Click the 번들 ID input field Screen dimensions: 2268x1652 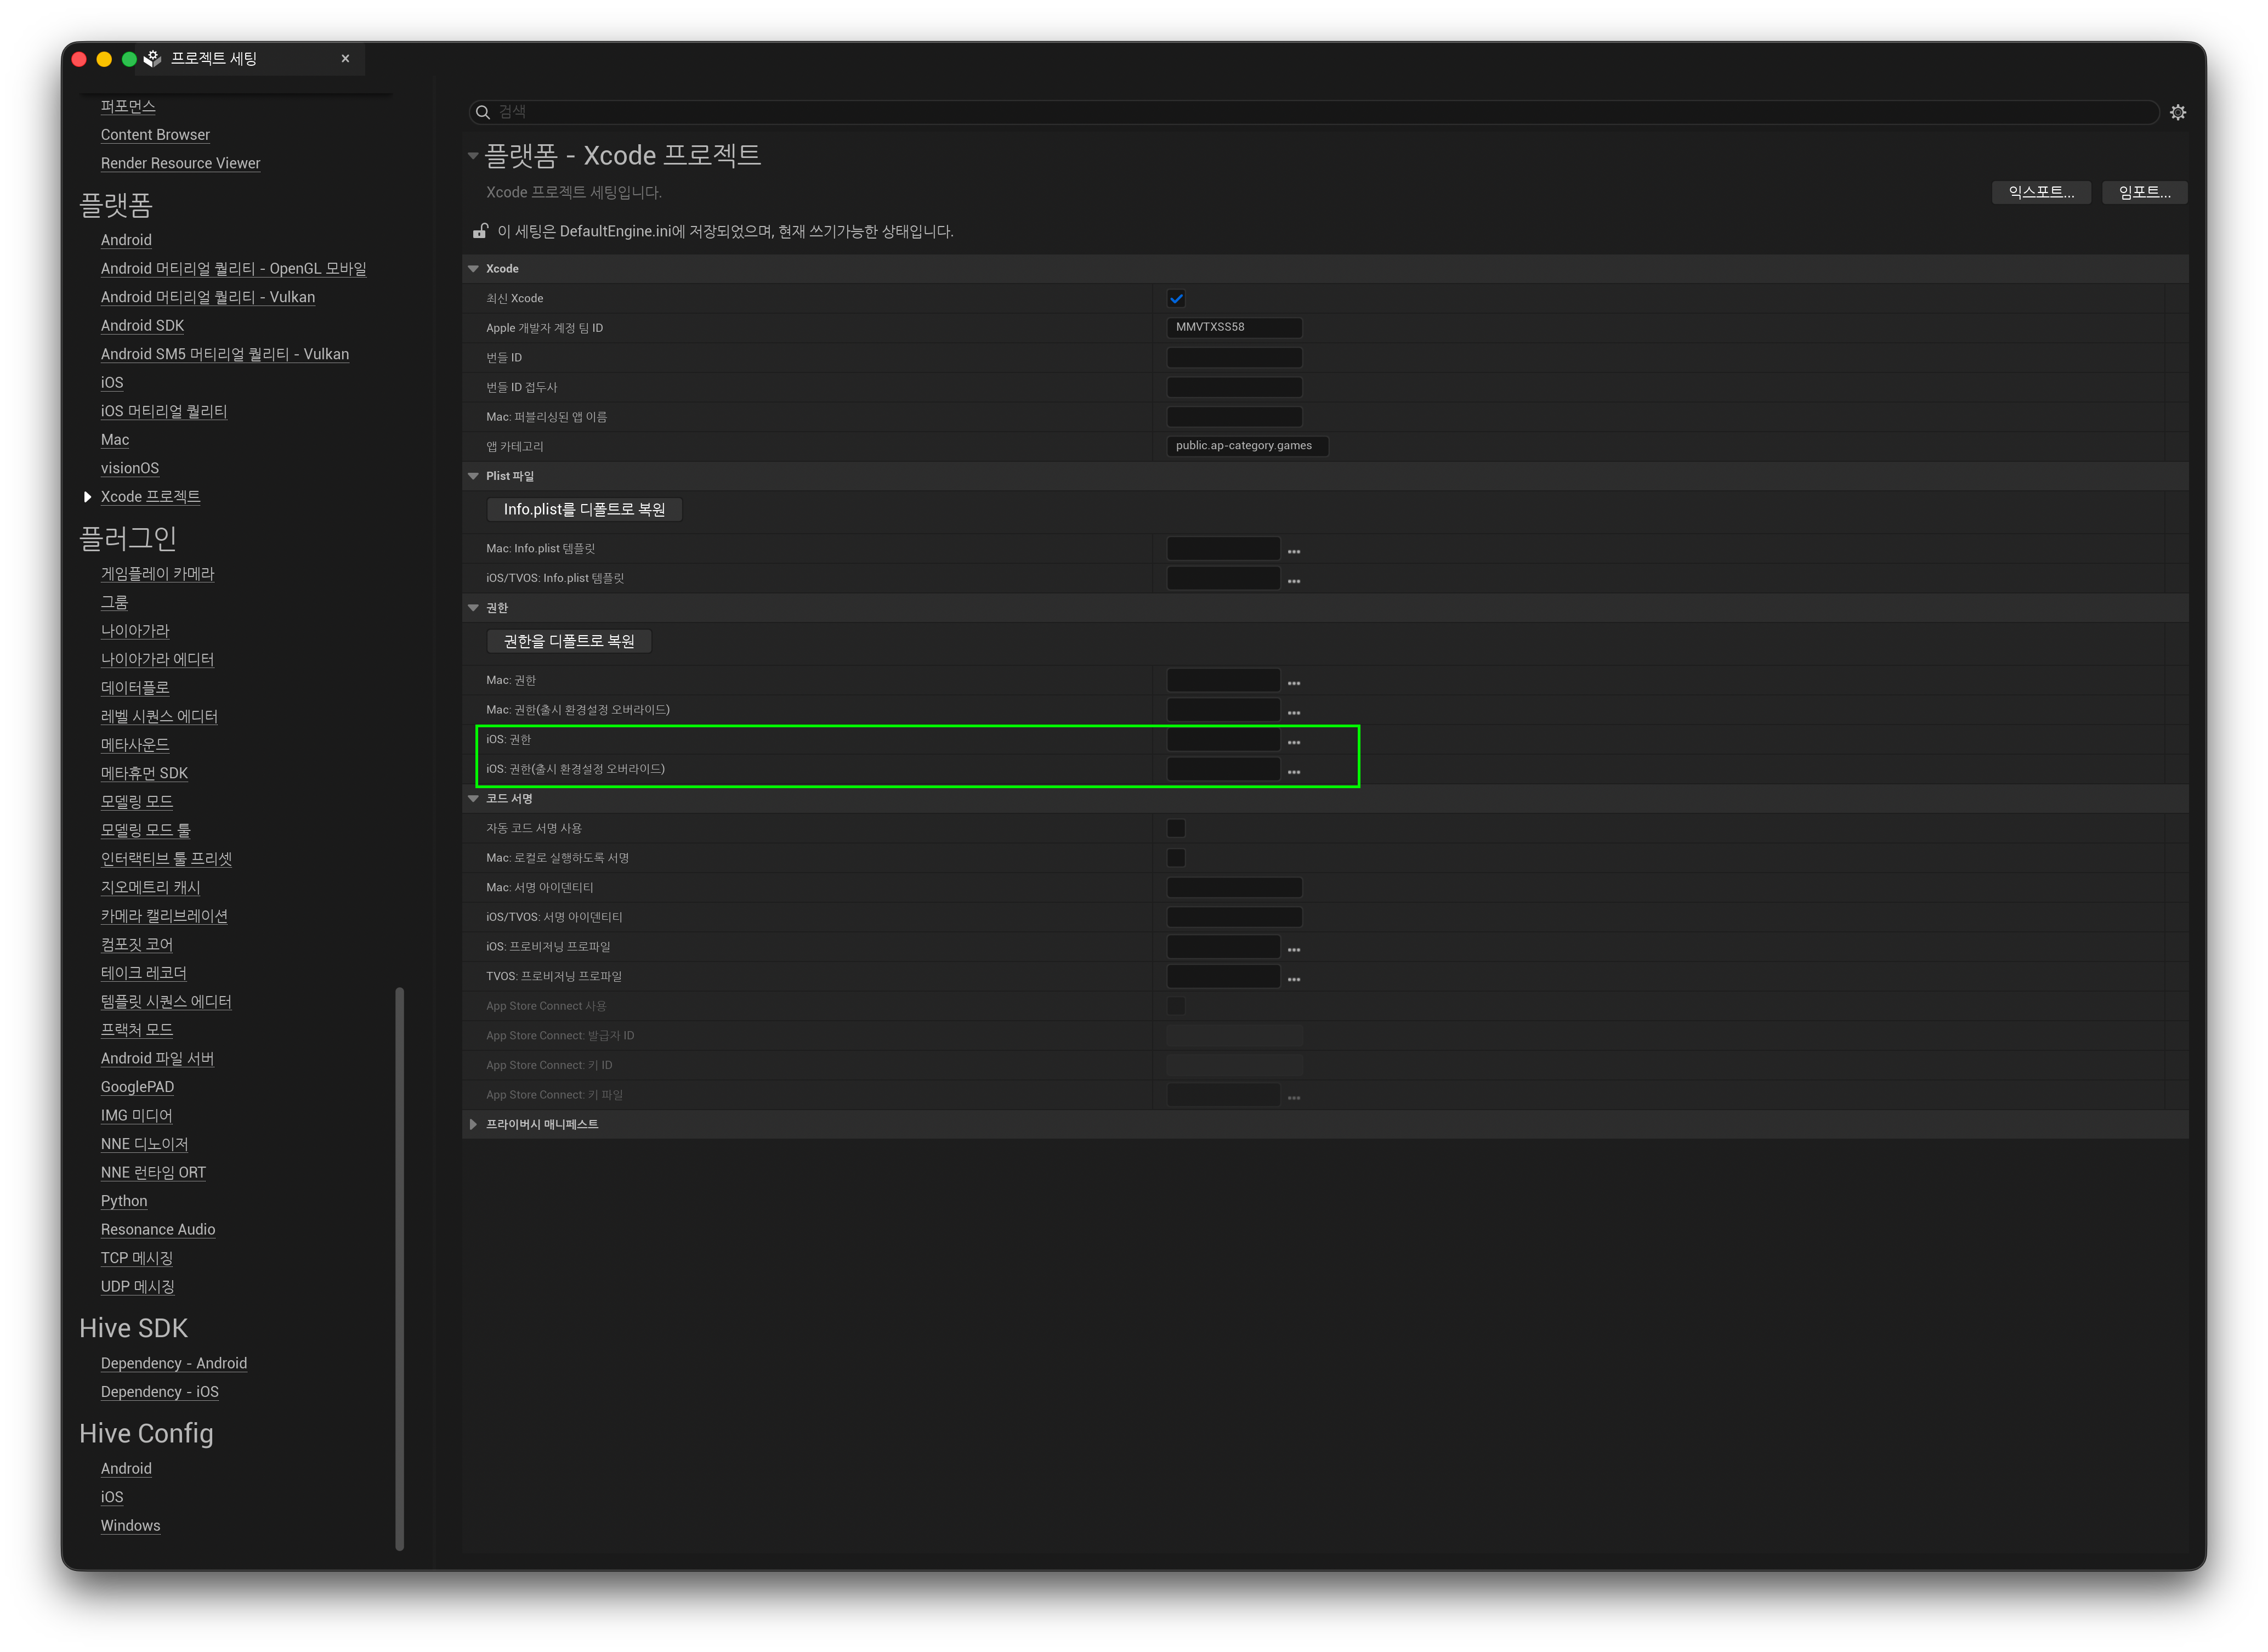click(x=1234, y=357)
